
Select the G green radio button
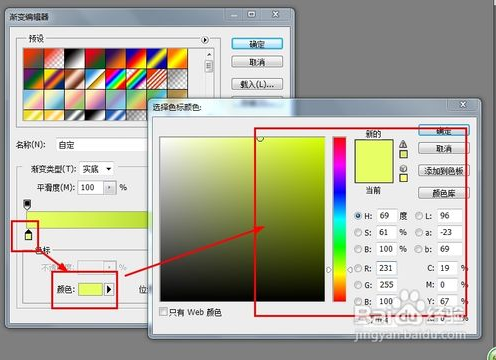click(358, 285)
